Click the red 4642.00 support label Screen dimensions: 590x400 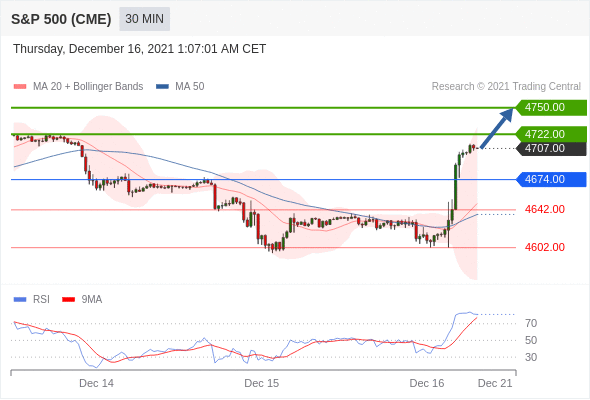(545, 209)
